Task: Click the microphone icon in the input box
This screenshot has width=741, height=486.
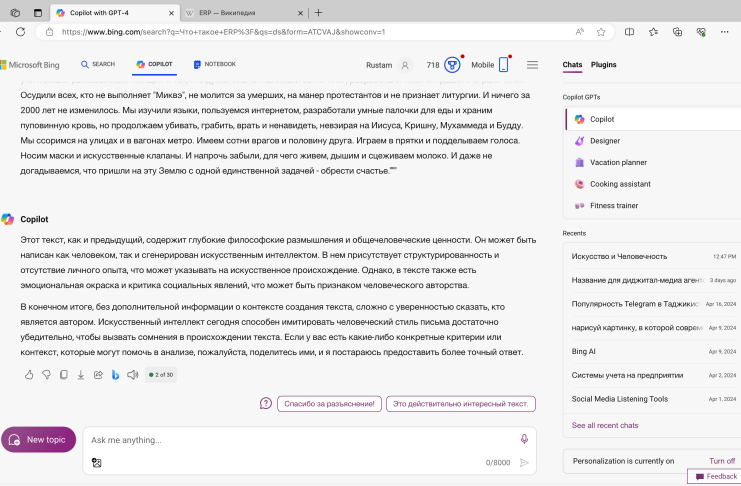Action: point(524,439)
